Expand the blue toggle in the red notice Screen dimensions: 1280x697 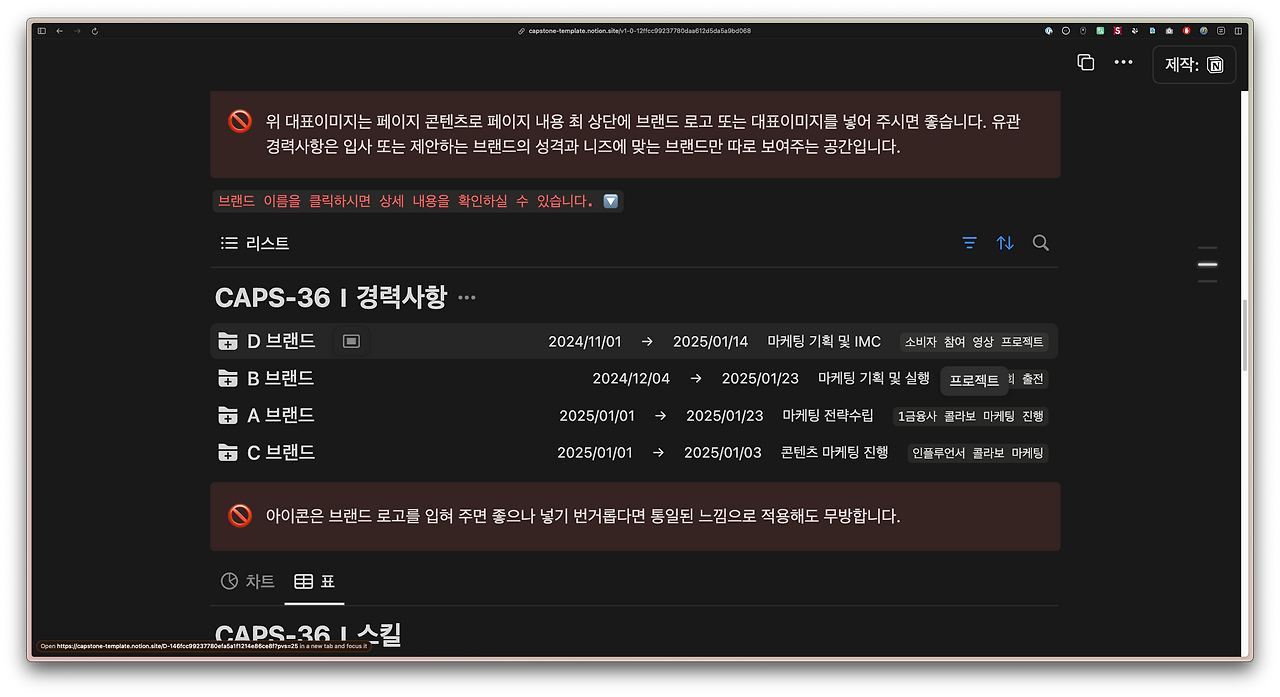click(610, 200)
